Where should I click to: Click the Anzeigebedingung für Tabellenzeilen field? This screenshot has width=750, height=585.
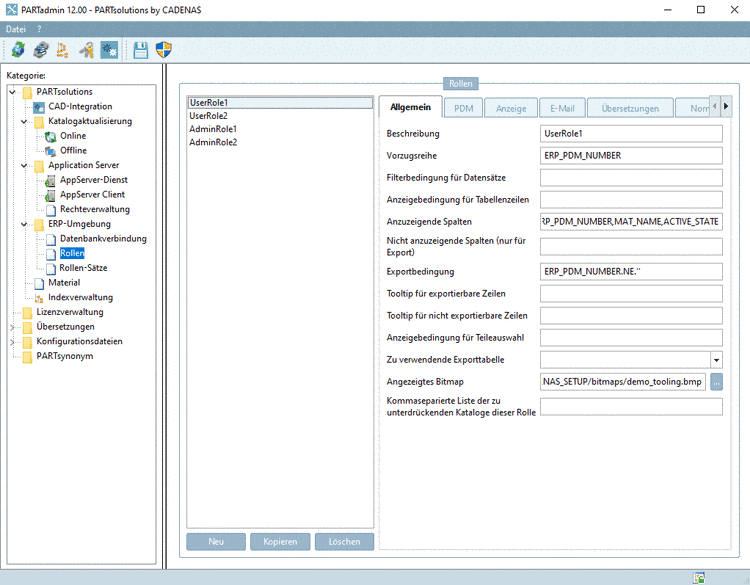631,199
